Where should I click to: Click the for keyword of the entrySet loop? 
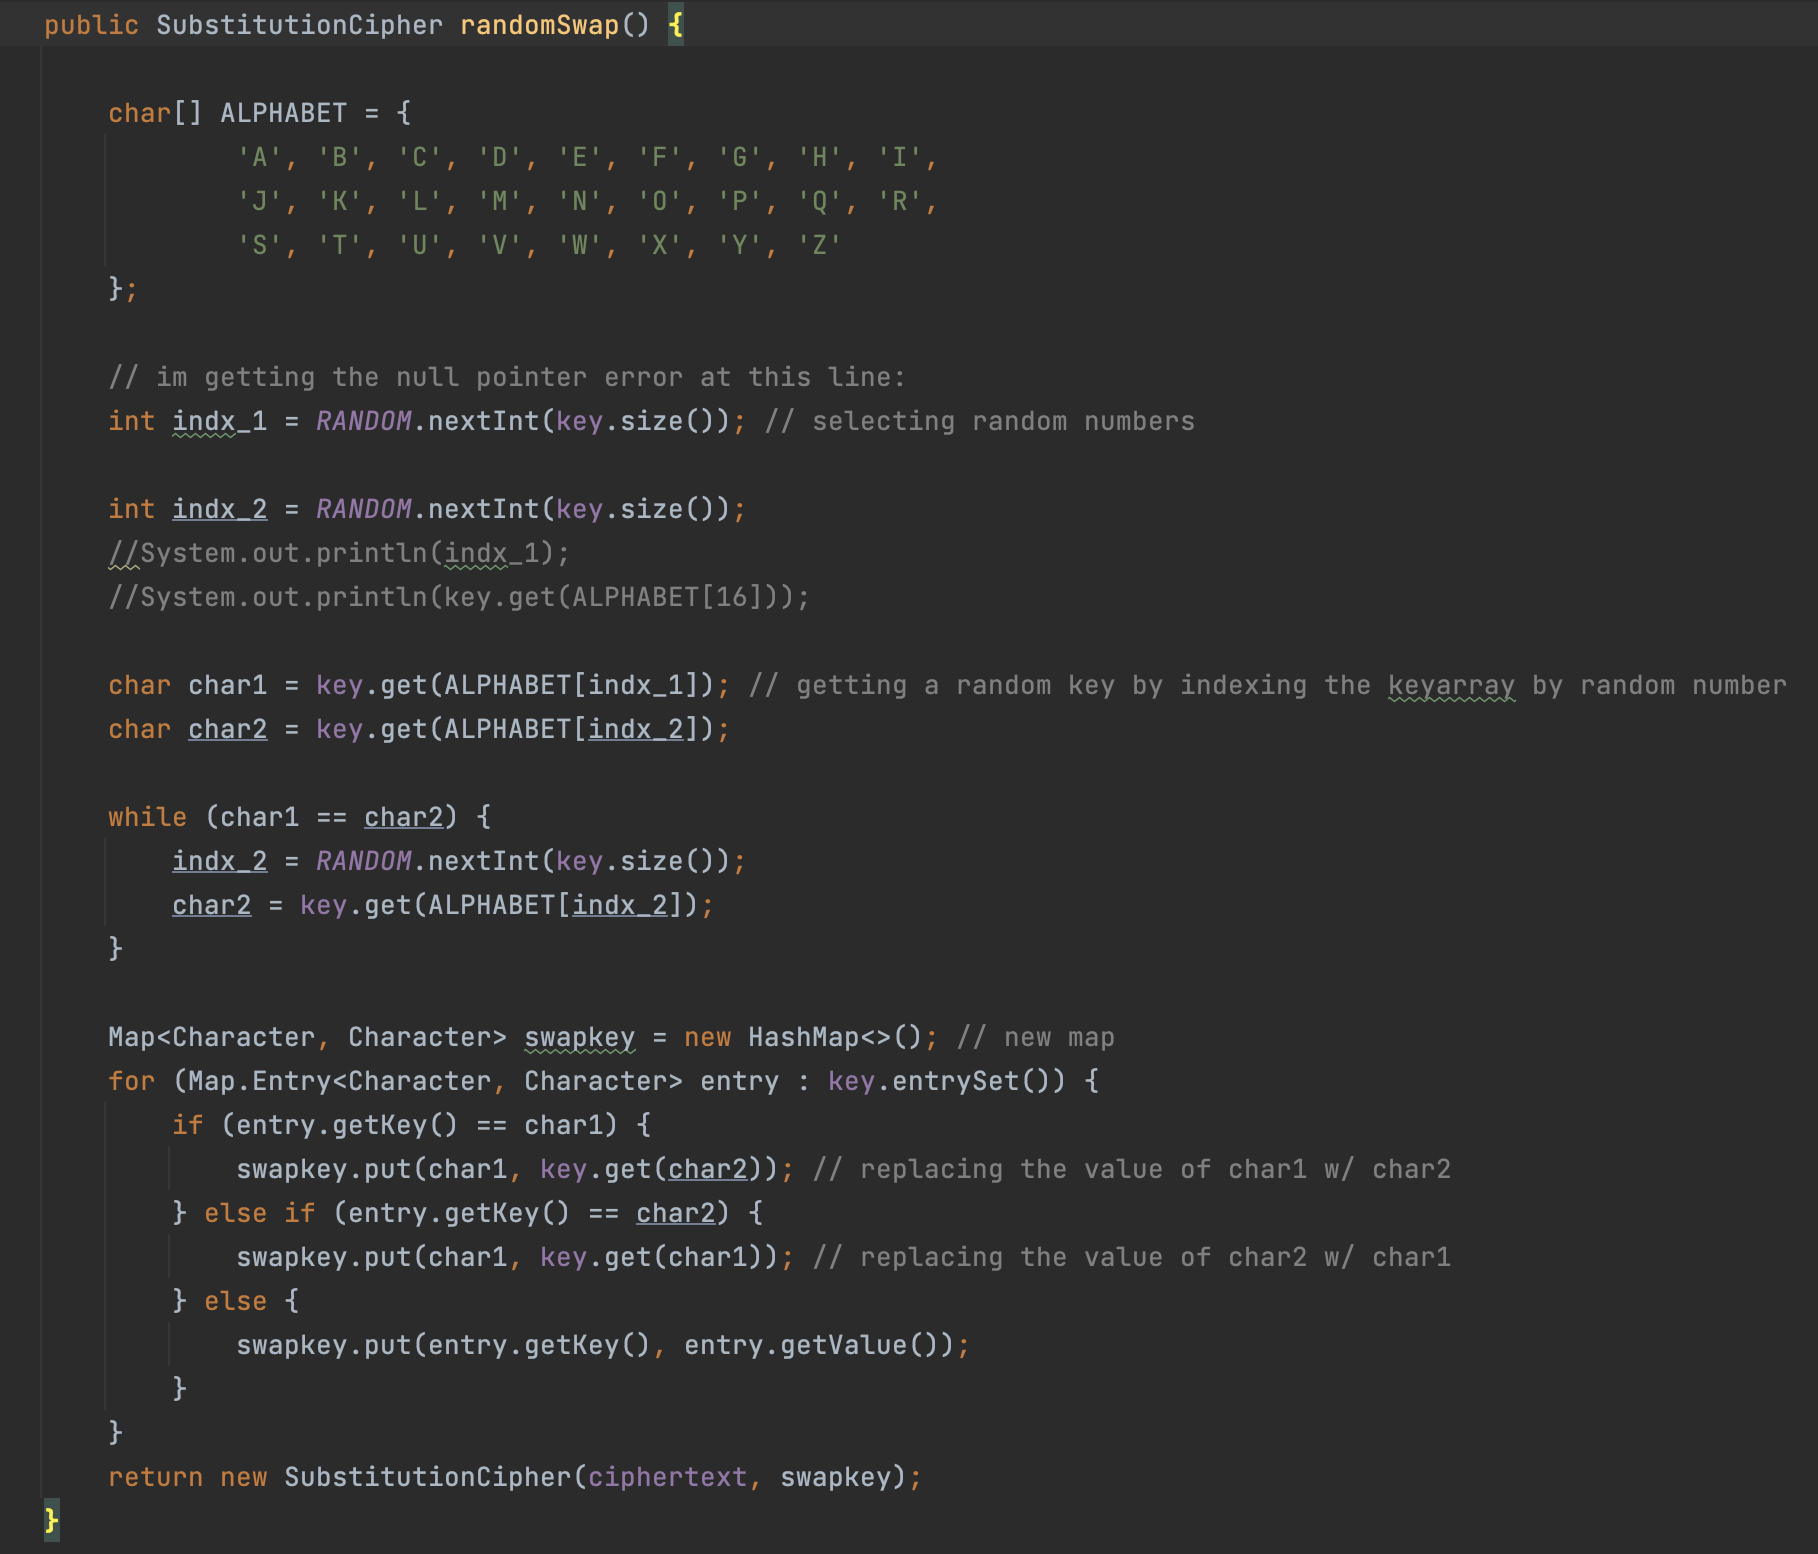pyautogui.click(x=131, y=1081)
